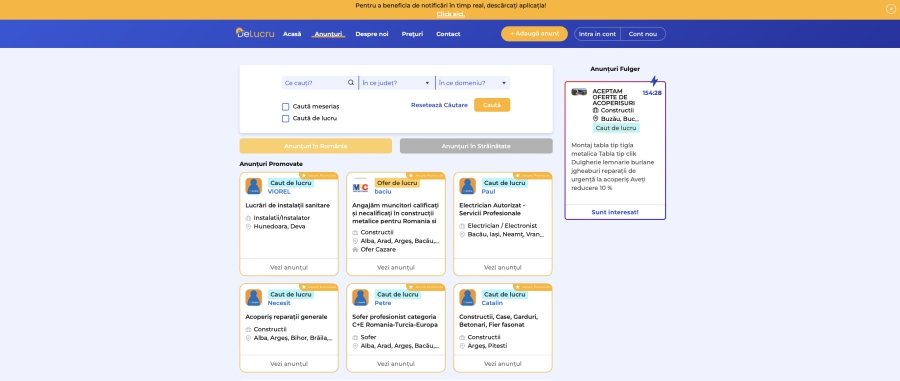Close the yellow notification banner
This screenshot has width=900, height=381.
point(890,9)
